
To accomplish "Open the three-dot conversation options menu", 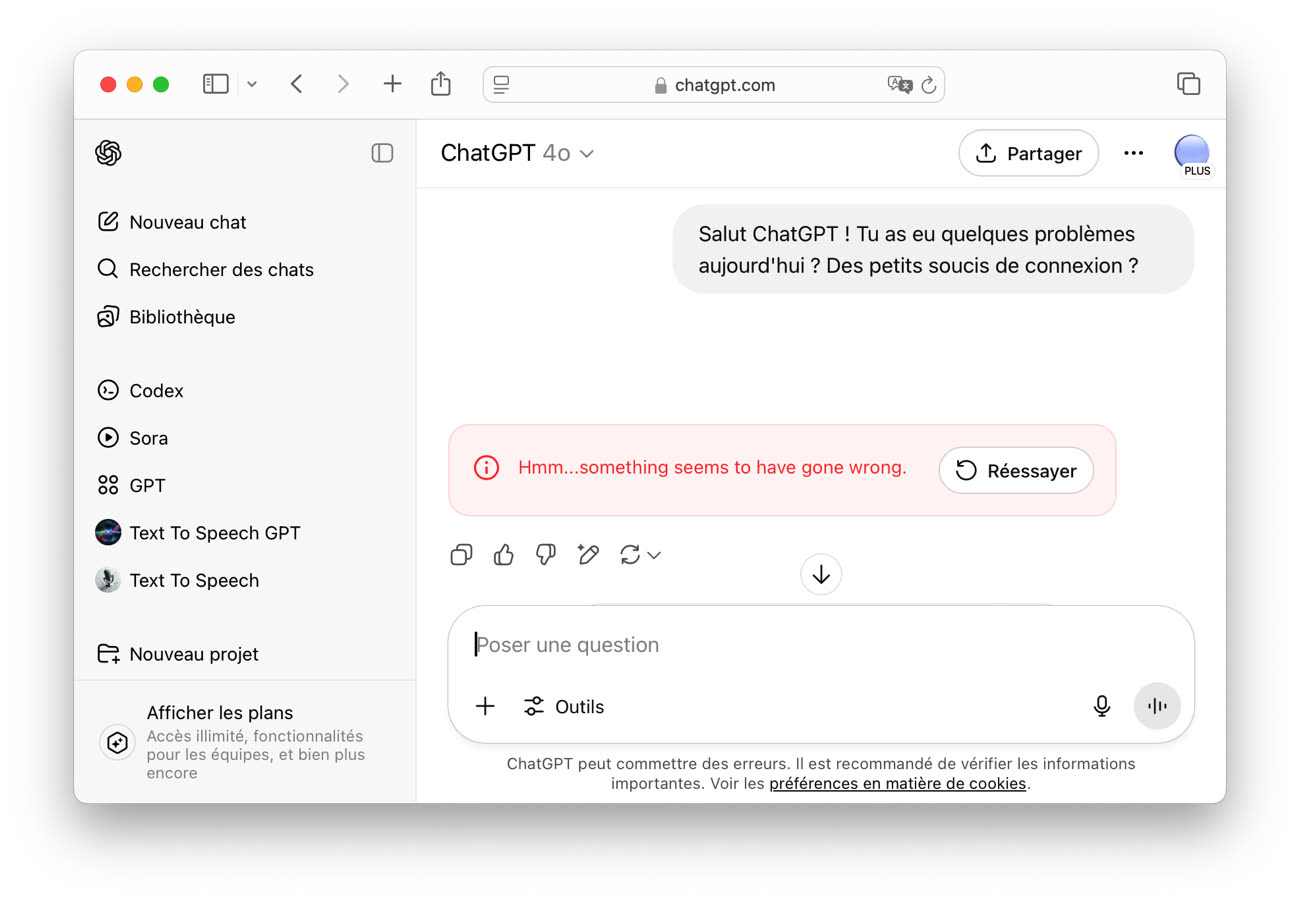I will point(1133,153).
